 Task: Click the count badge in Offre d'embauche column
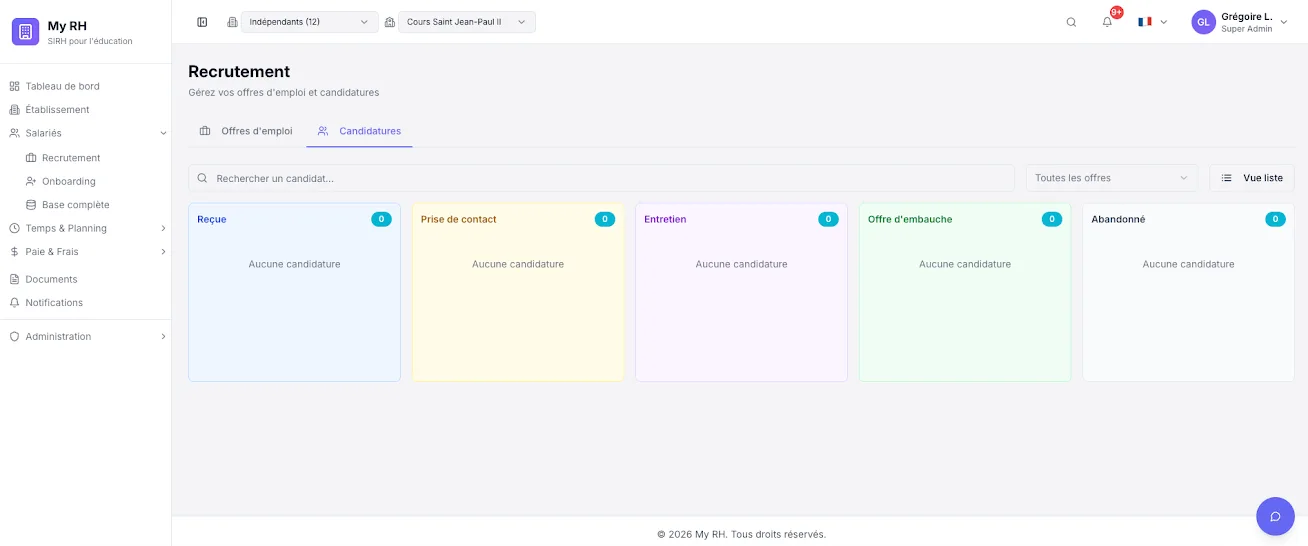pos(1052,219)
